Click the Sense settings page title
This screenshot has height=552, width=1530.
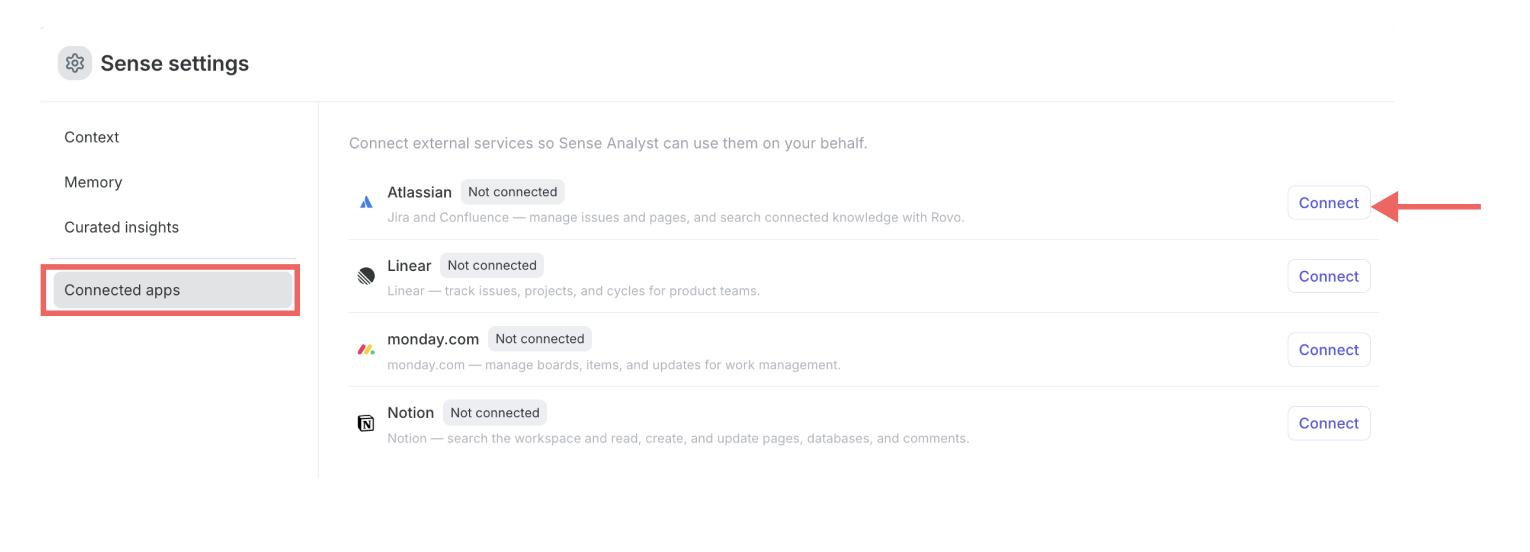click(x=175, y=63)
